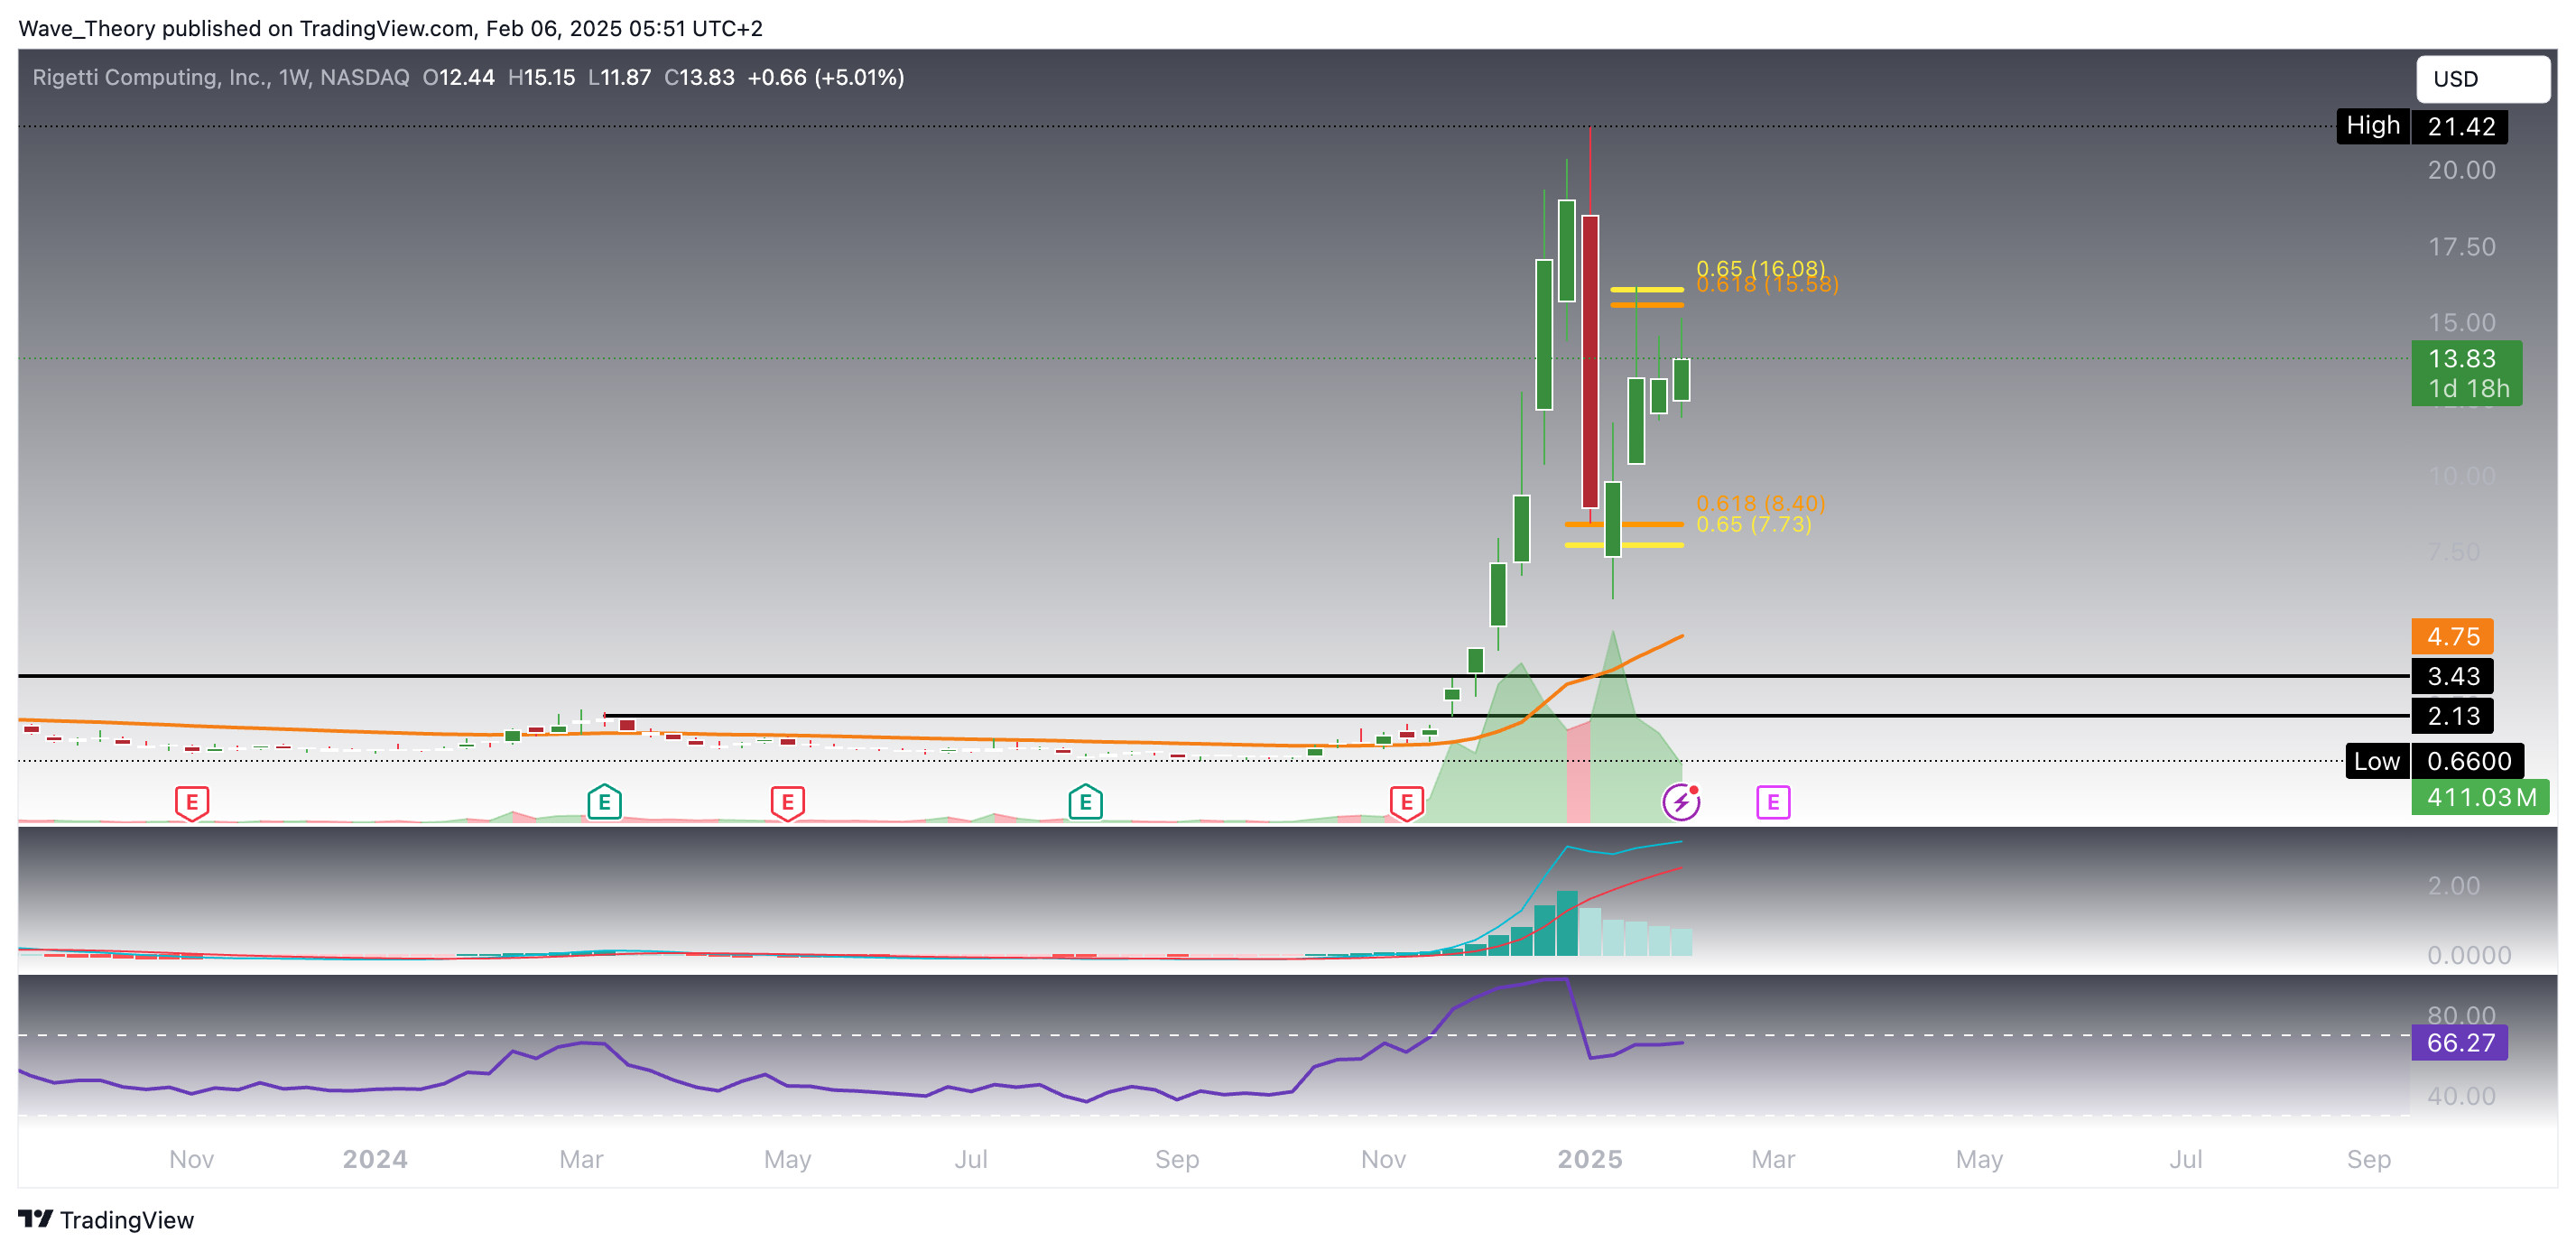The image size is (2576, 1251).
Task: Click the 15.00 price axis tick
Action: pyautogui.click(x=2461, y=323)
